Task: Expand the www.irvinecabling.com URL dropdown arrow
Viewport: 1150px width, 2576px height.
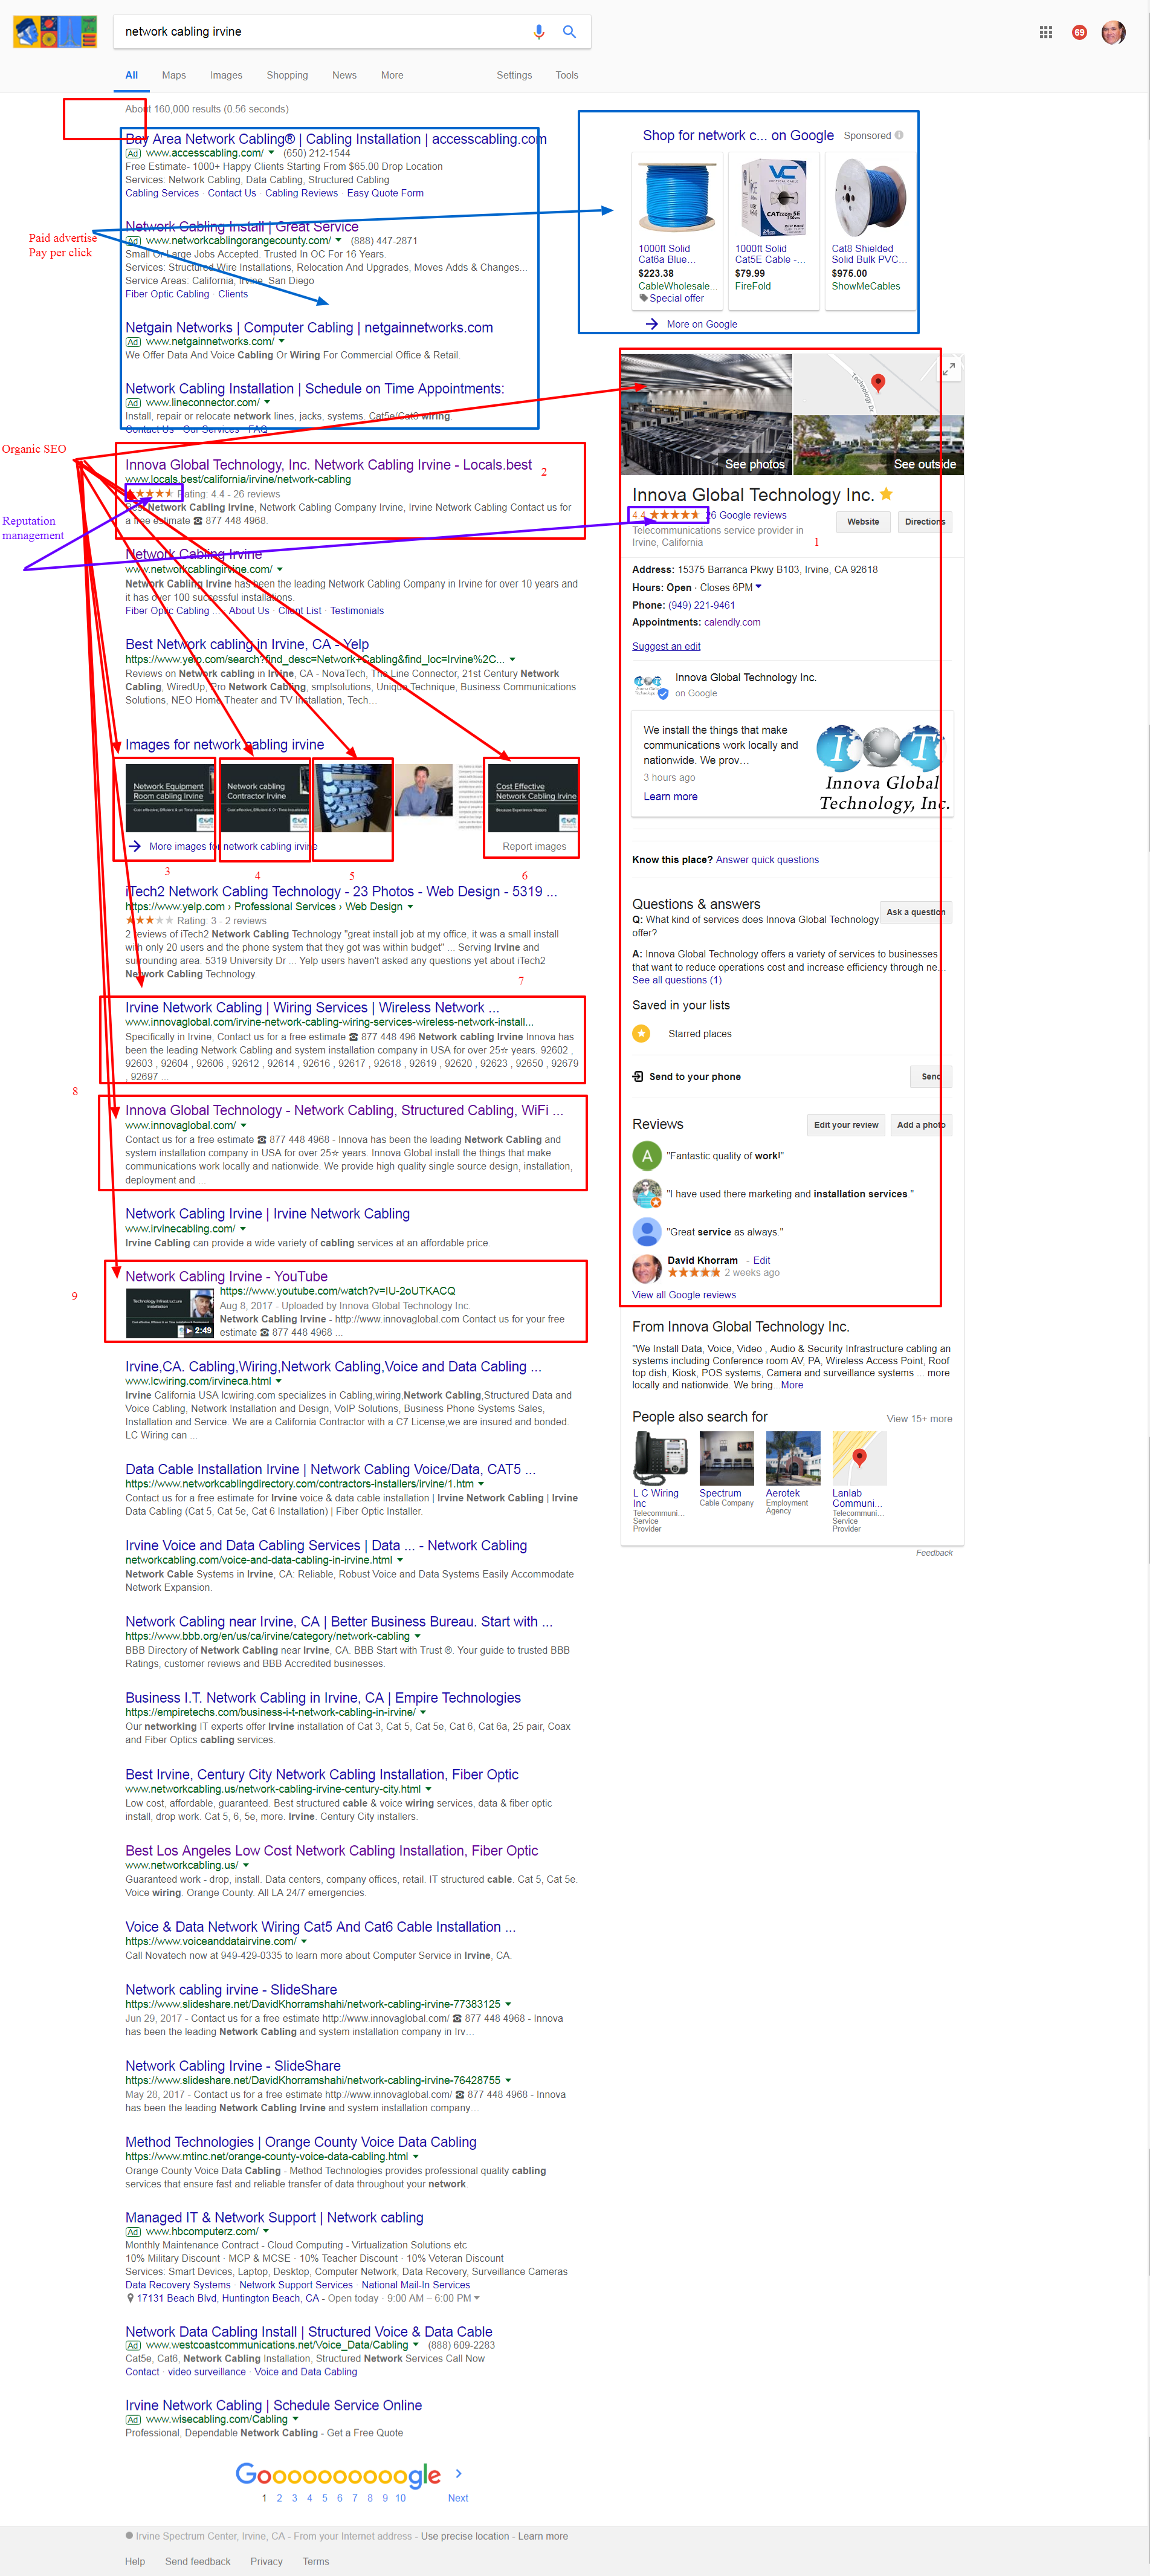Action: (242, 1228)
